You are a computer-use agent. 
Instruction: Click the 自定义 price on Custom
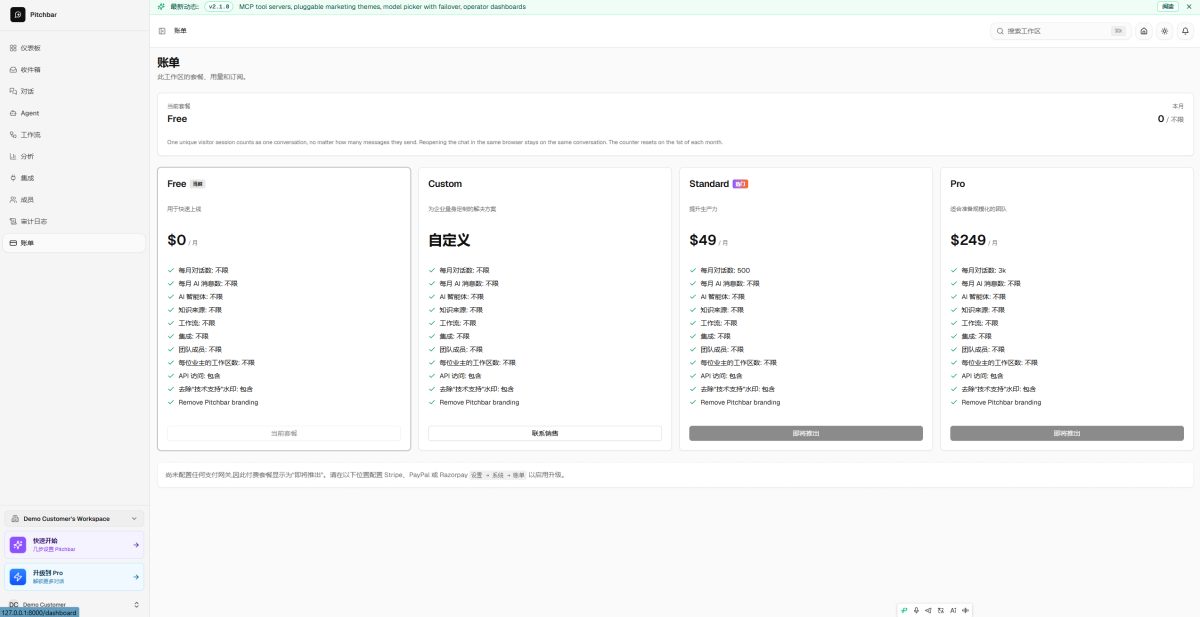pyautogui.click(x=449, y=240)
